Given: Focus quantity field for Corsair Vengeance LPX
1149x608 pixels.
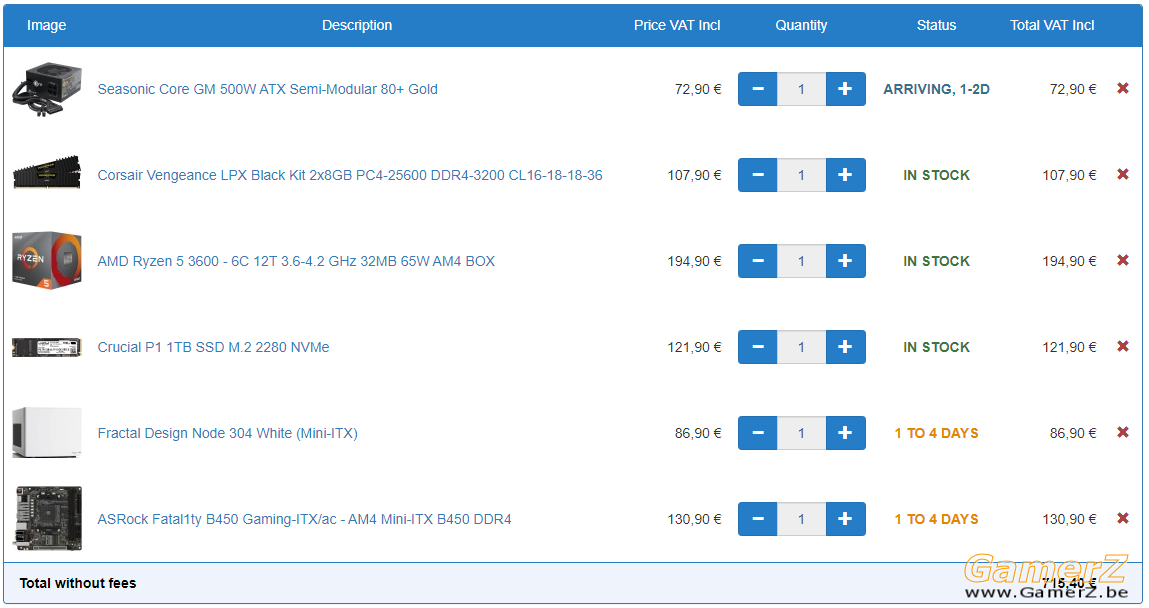Looking at the screenshot, I should tap(802, 175).
